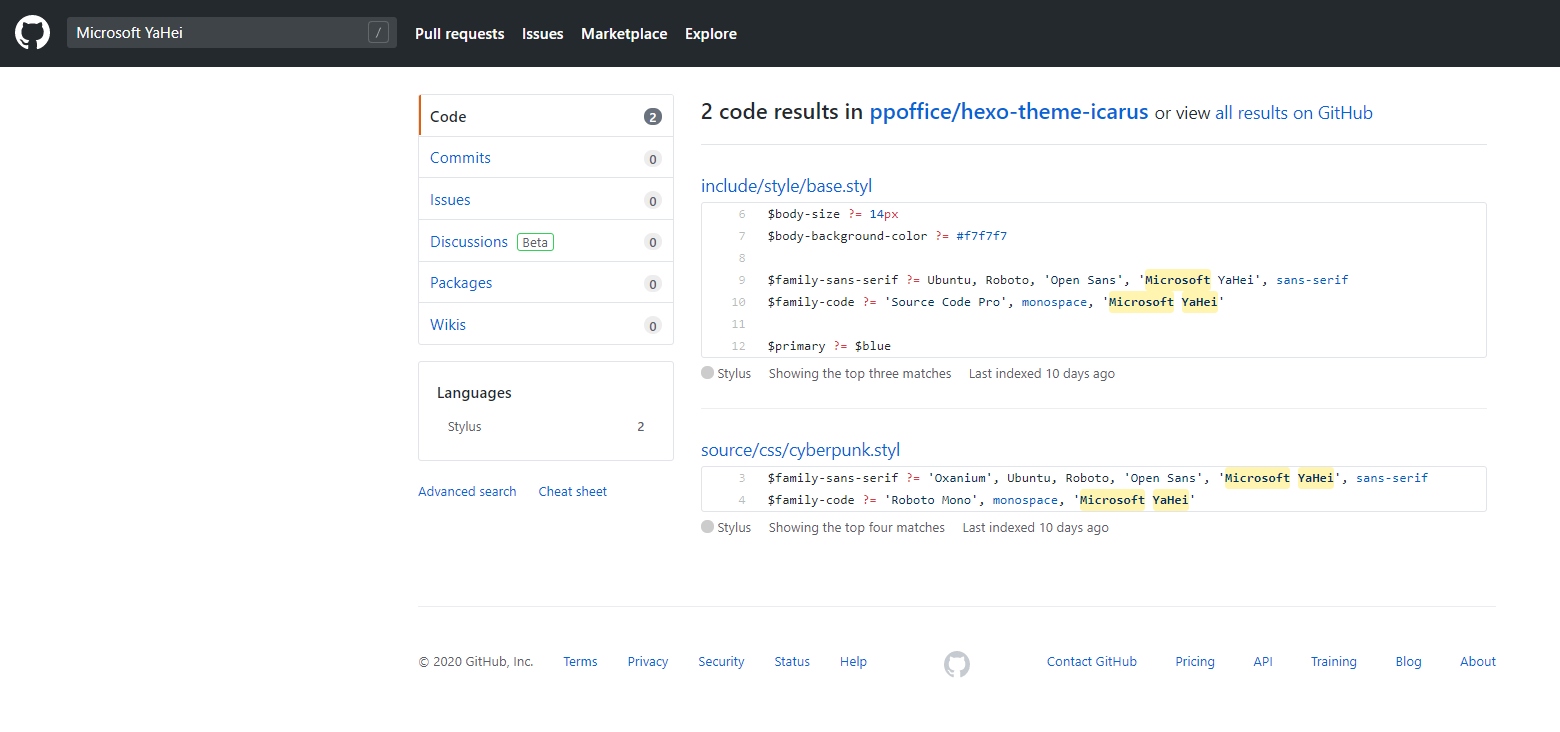Screen dimensions: 1560x732
Task: Open the include/style/base.styl file
Action: pyautogui.click(x=786, y=186)
